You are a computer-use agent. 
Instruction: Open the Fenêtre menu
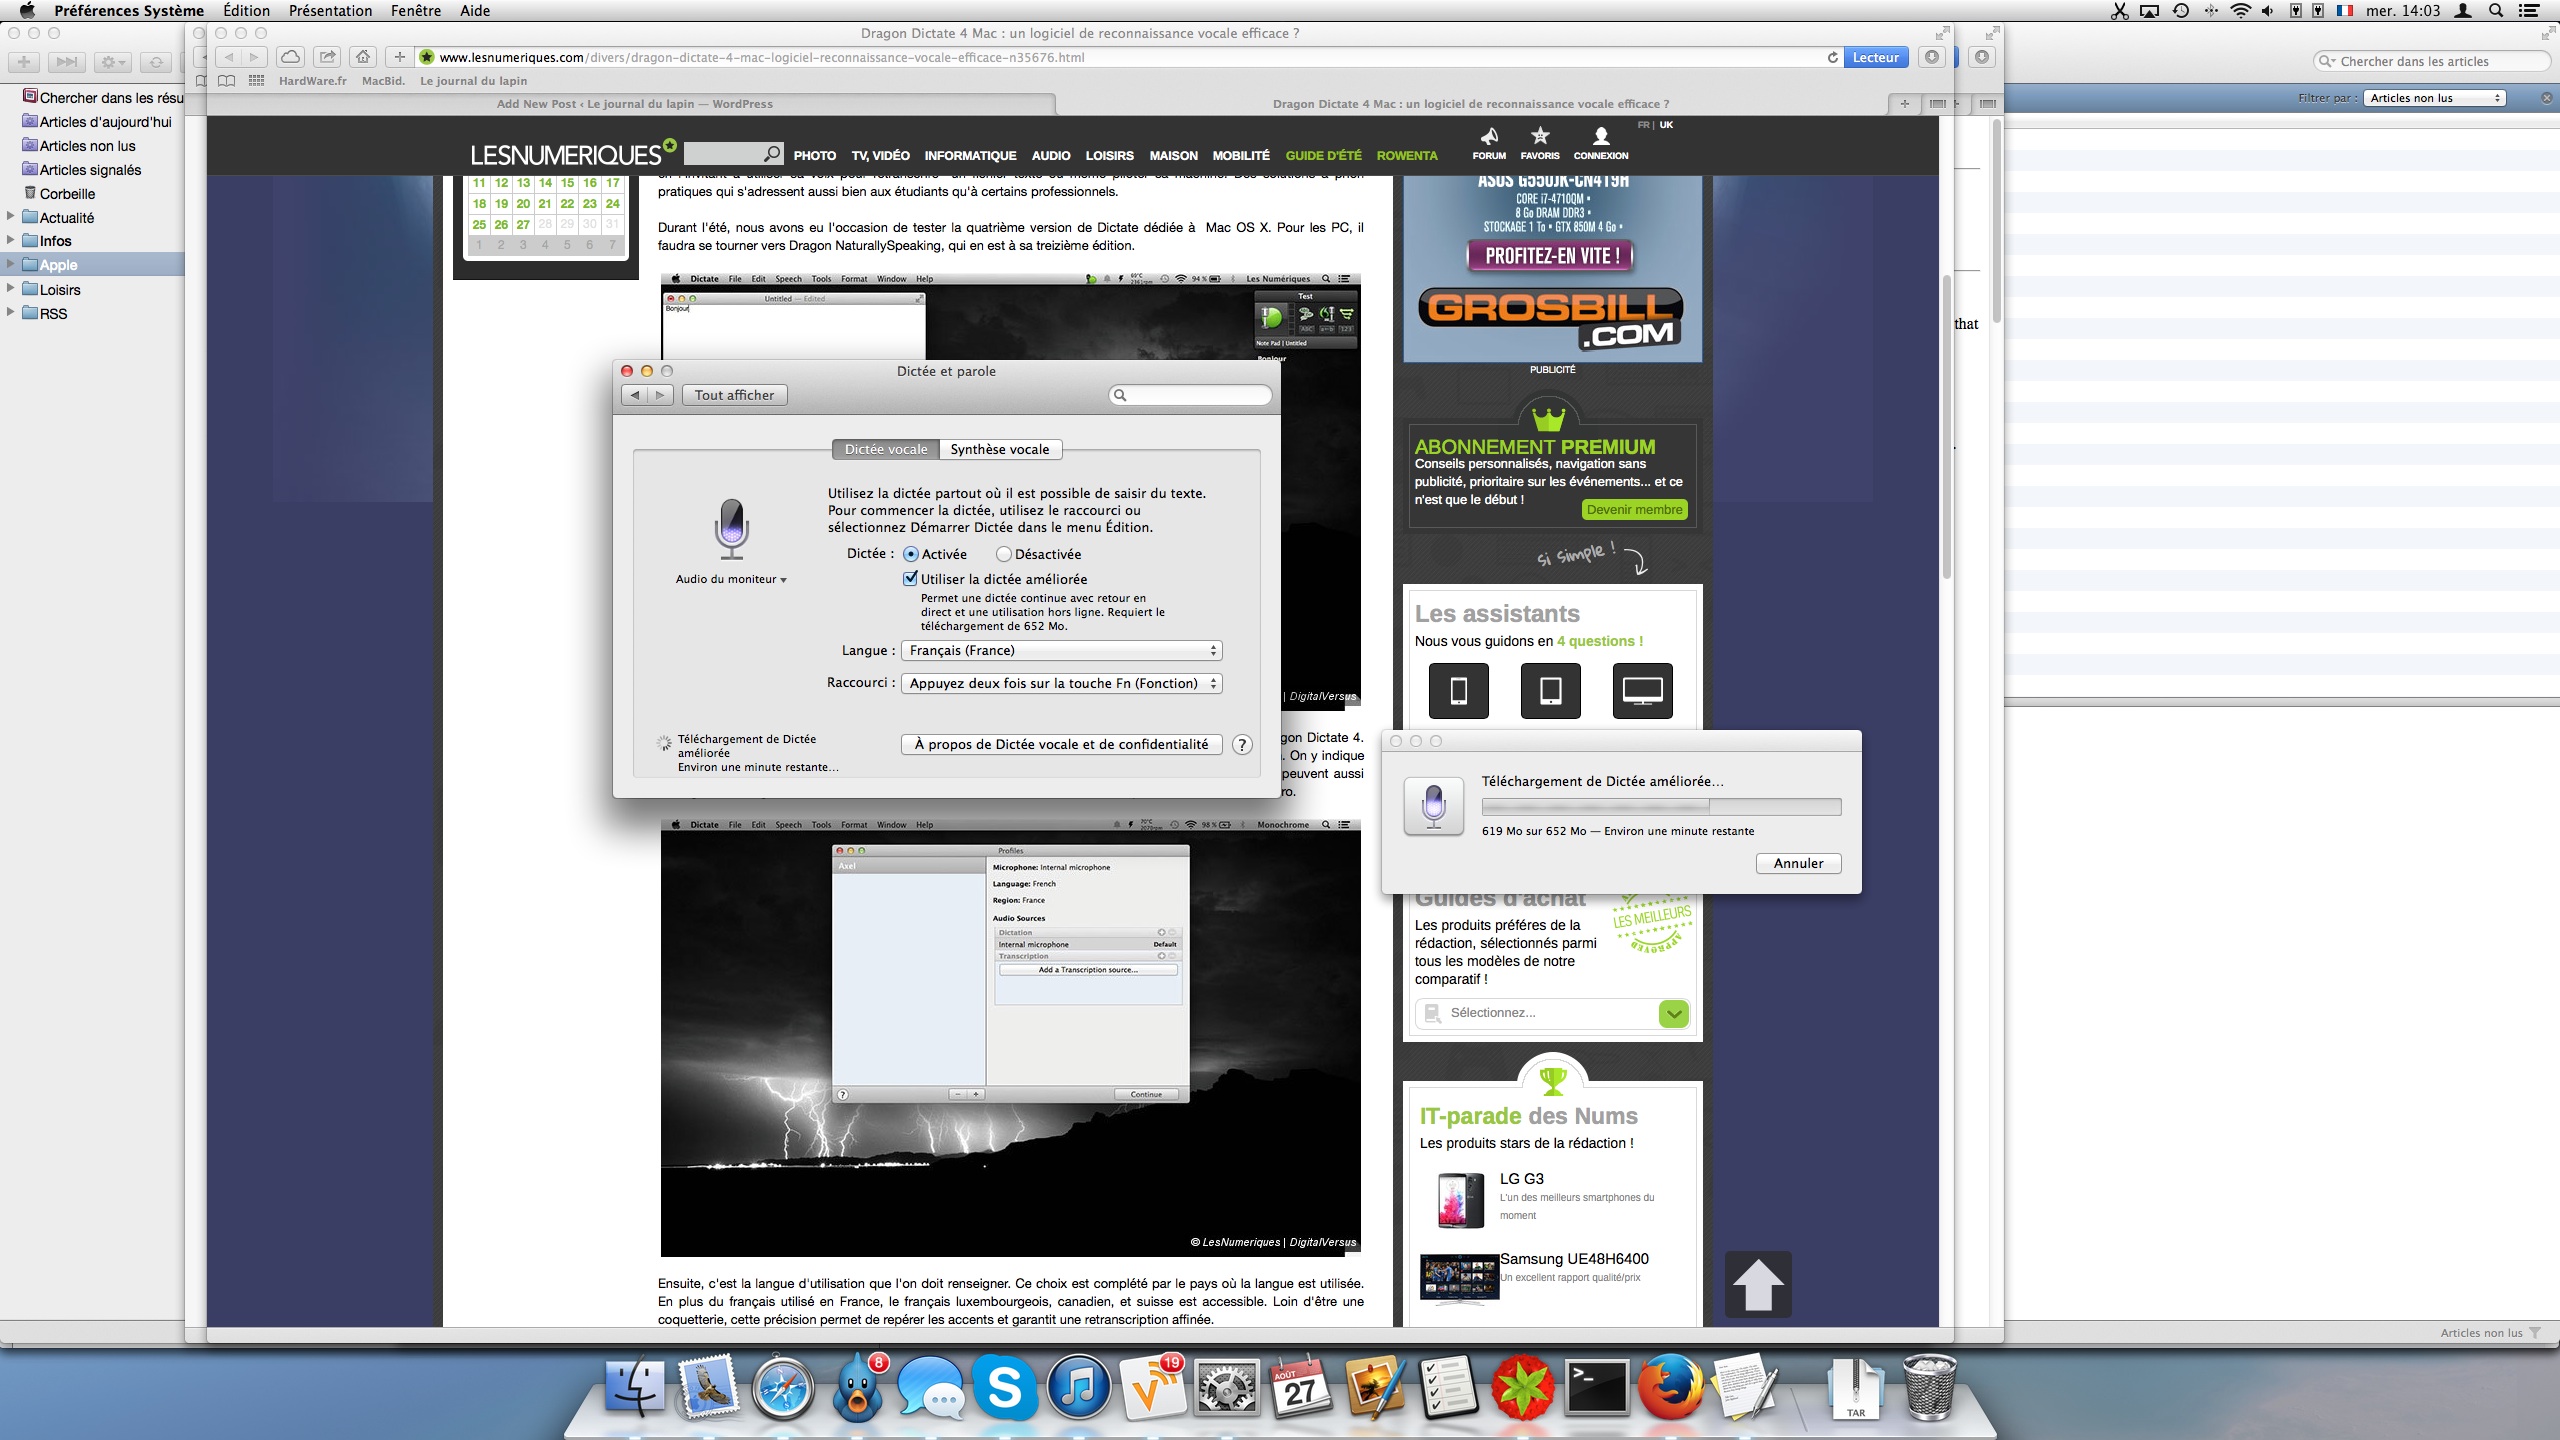coord(415,11)
